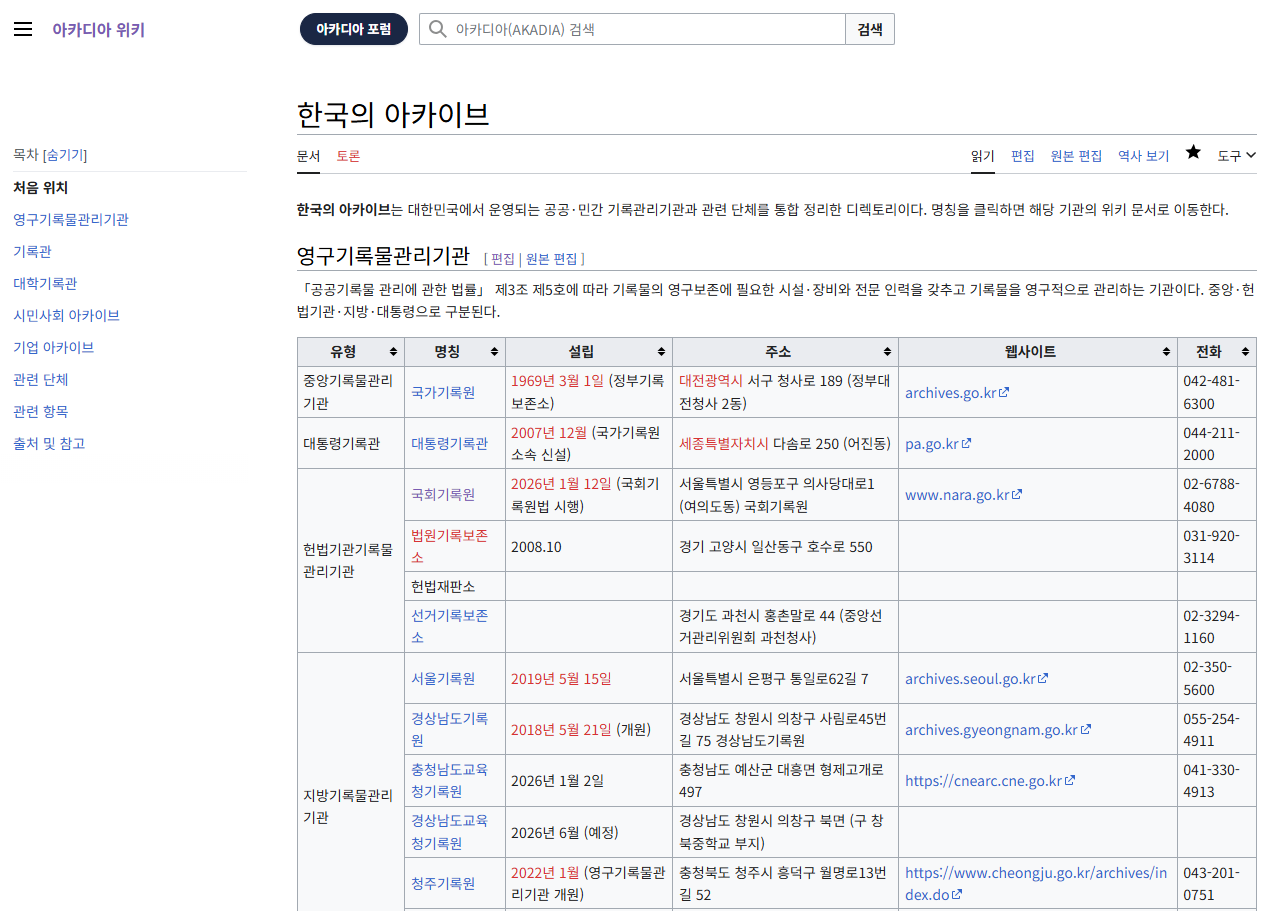Sort table by 명칭 column

(x=455, y=352)
